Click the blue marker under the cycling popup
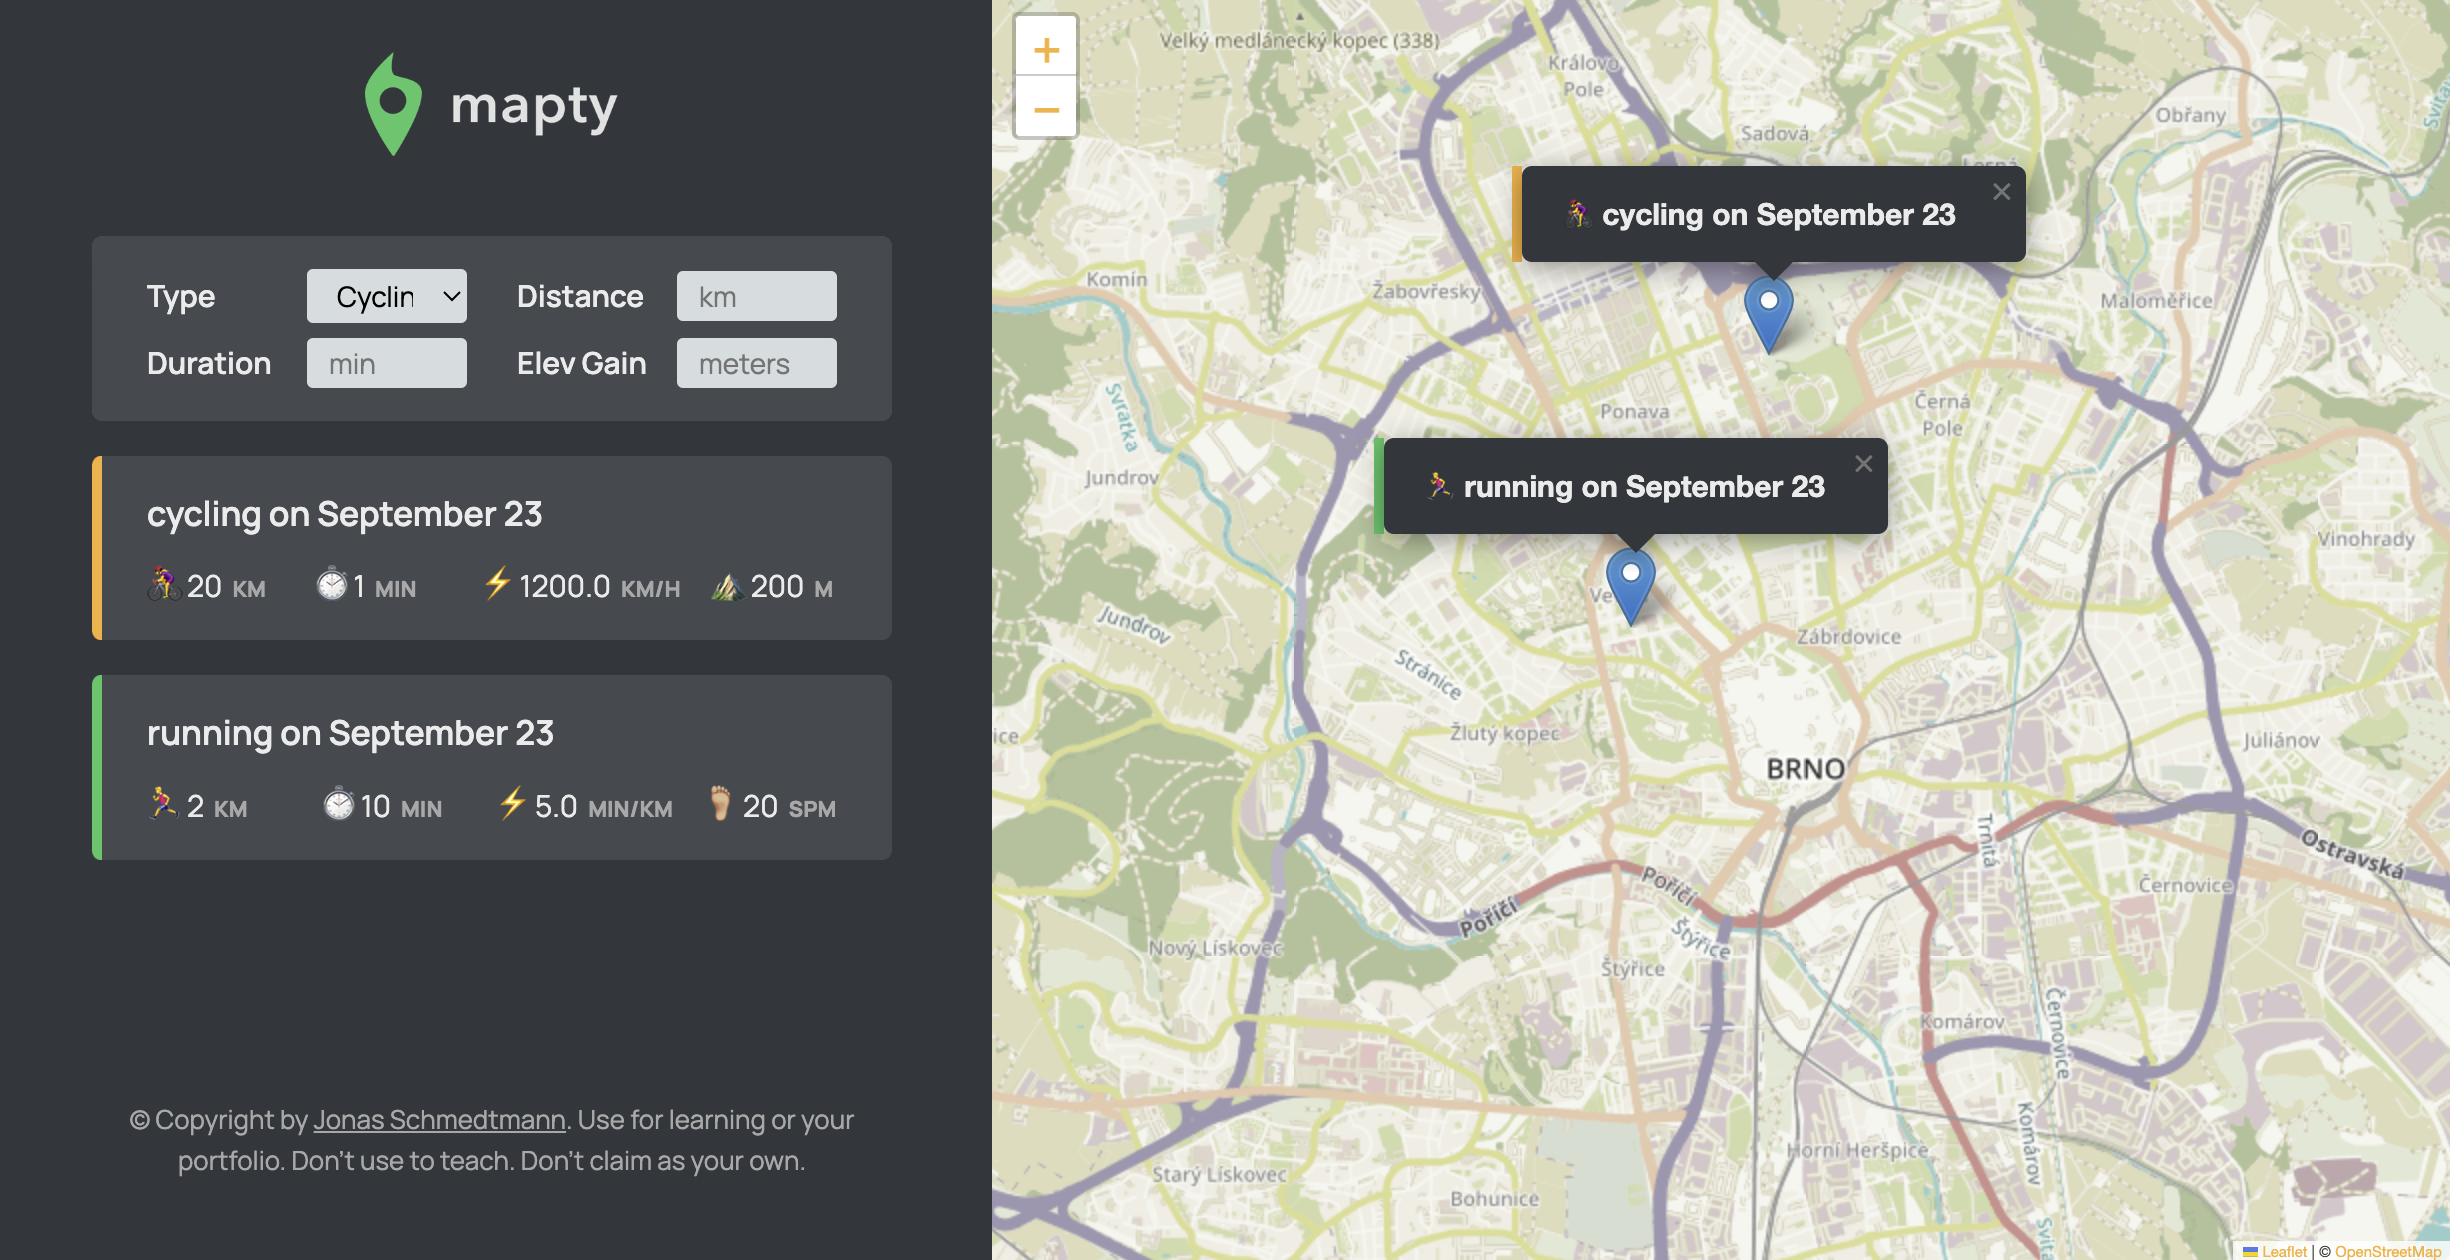Image resolution: width=2450 pixels, height=1260 pixels. pos(1768,312)
